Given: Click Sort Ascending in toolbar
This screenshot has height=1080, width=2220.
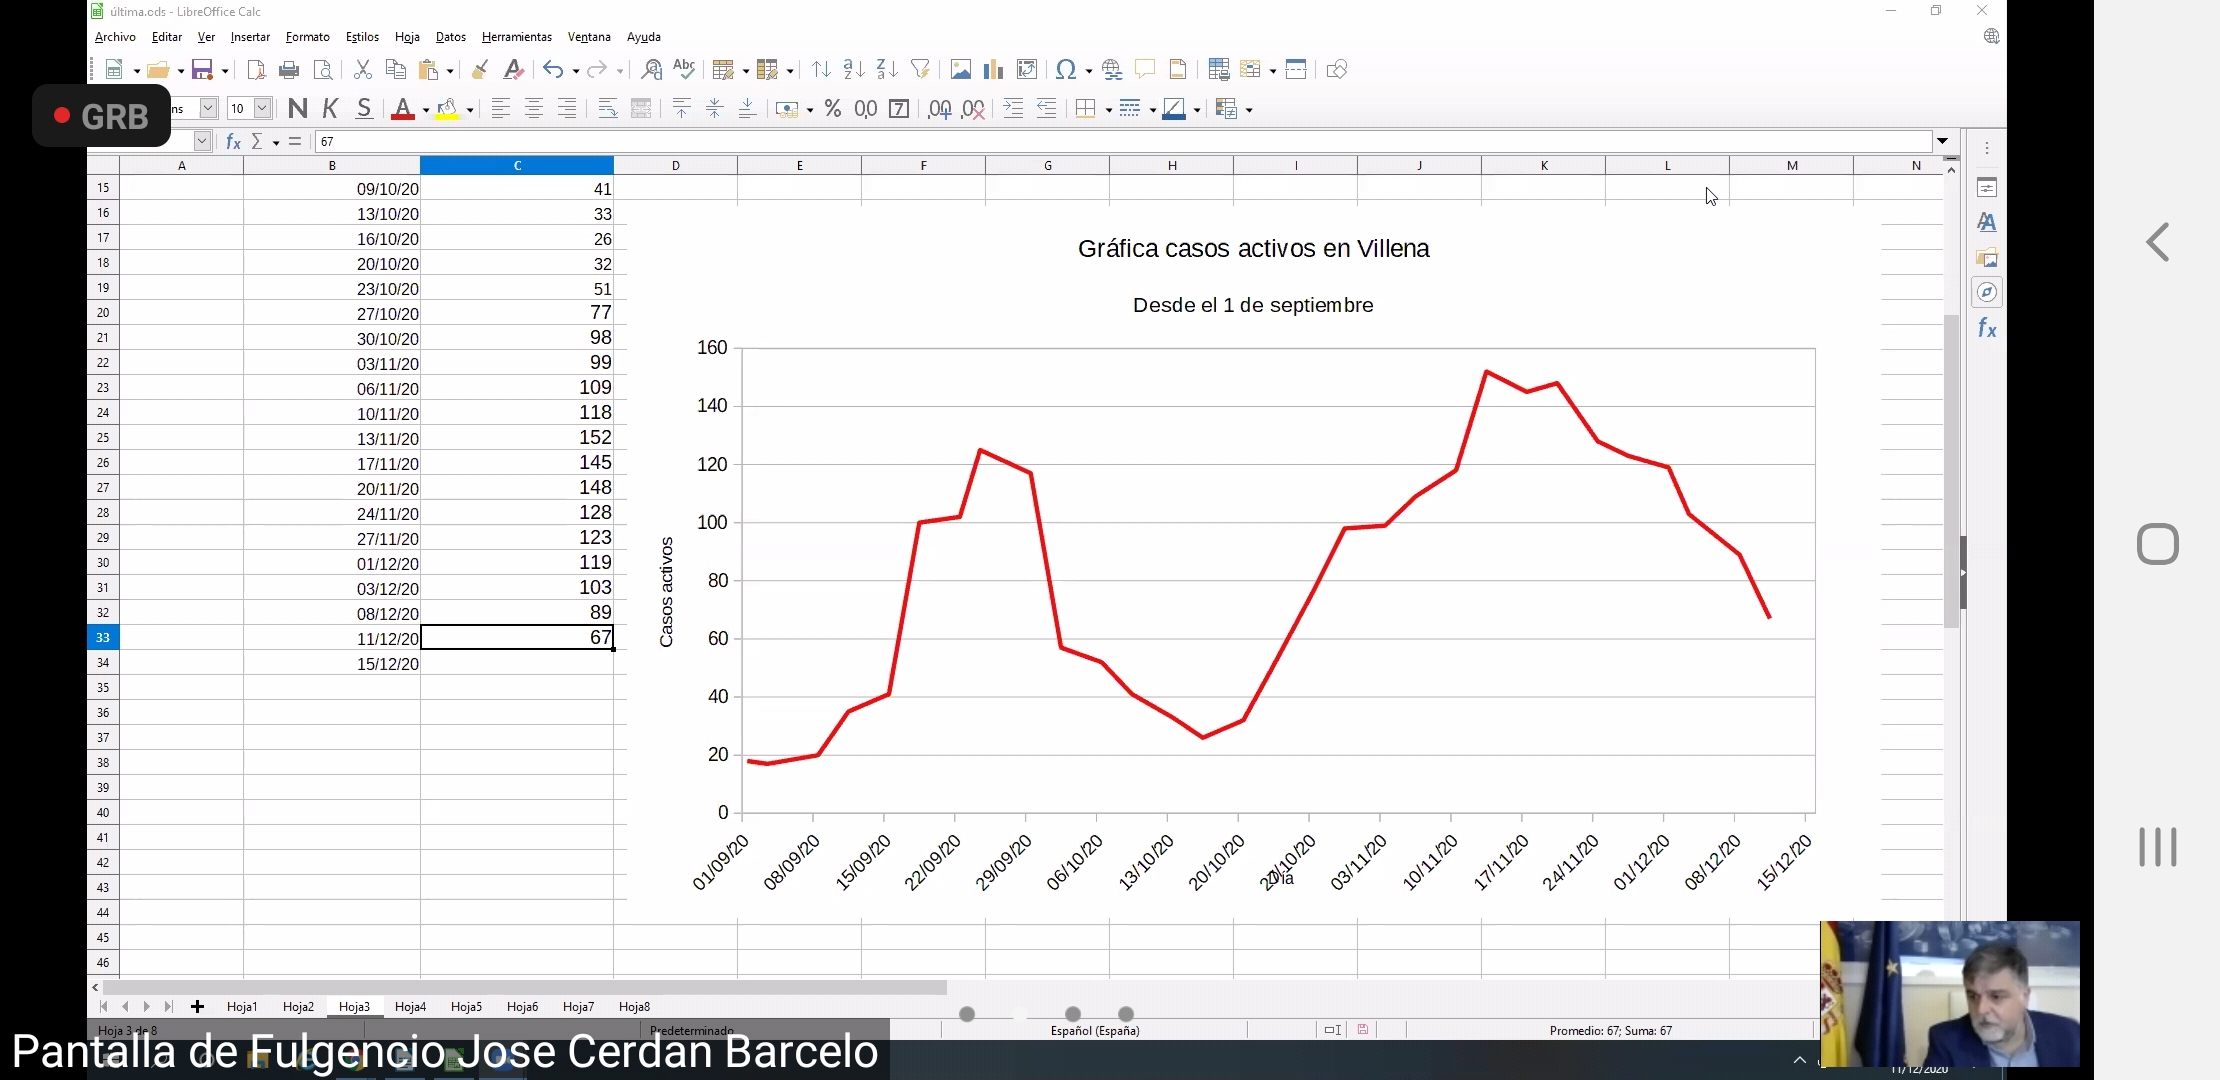Looking at the screenshot, I should (853, 69).
